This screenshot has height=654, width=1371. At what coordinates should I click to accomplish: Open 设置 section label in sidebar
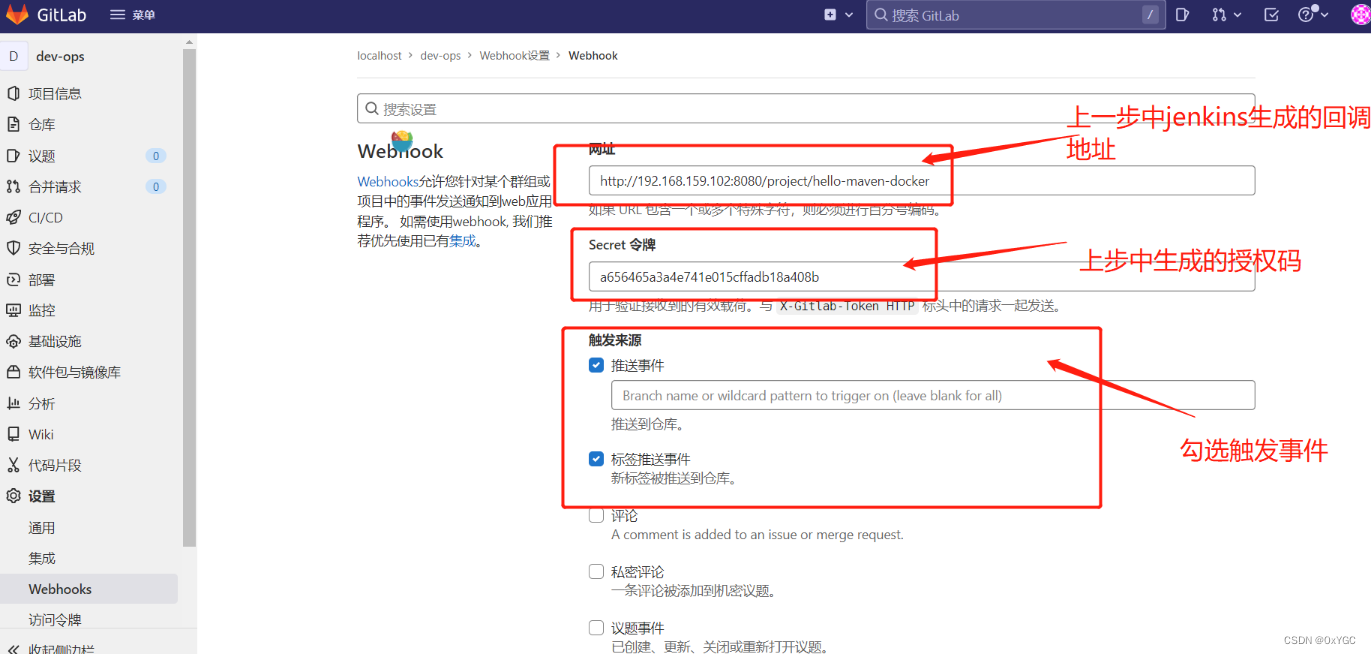[x=42, y=497]
